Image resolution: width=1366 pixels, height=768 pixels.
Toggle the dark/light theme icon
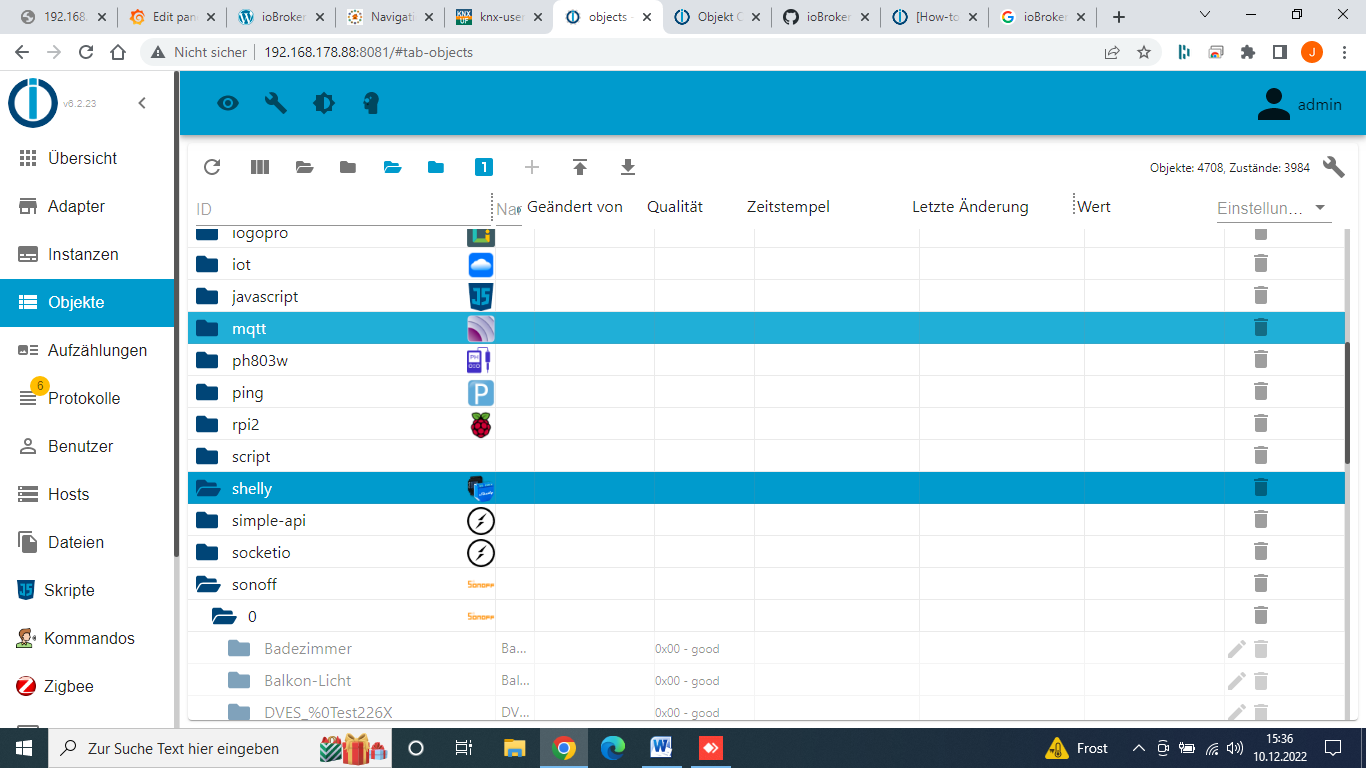click(324, 103)
